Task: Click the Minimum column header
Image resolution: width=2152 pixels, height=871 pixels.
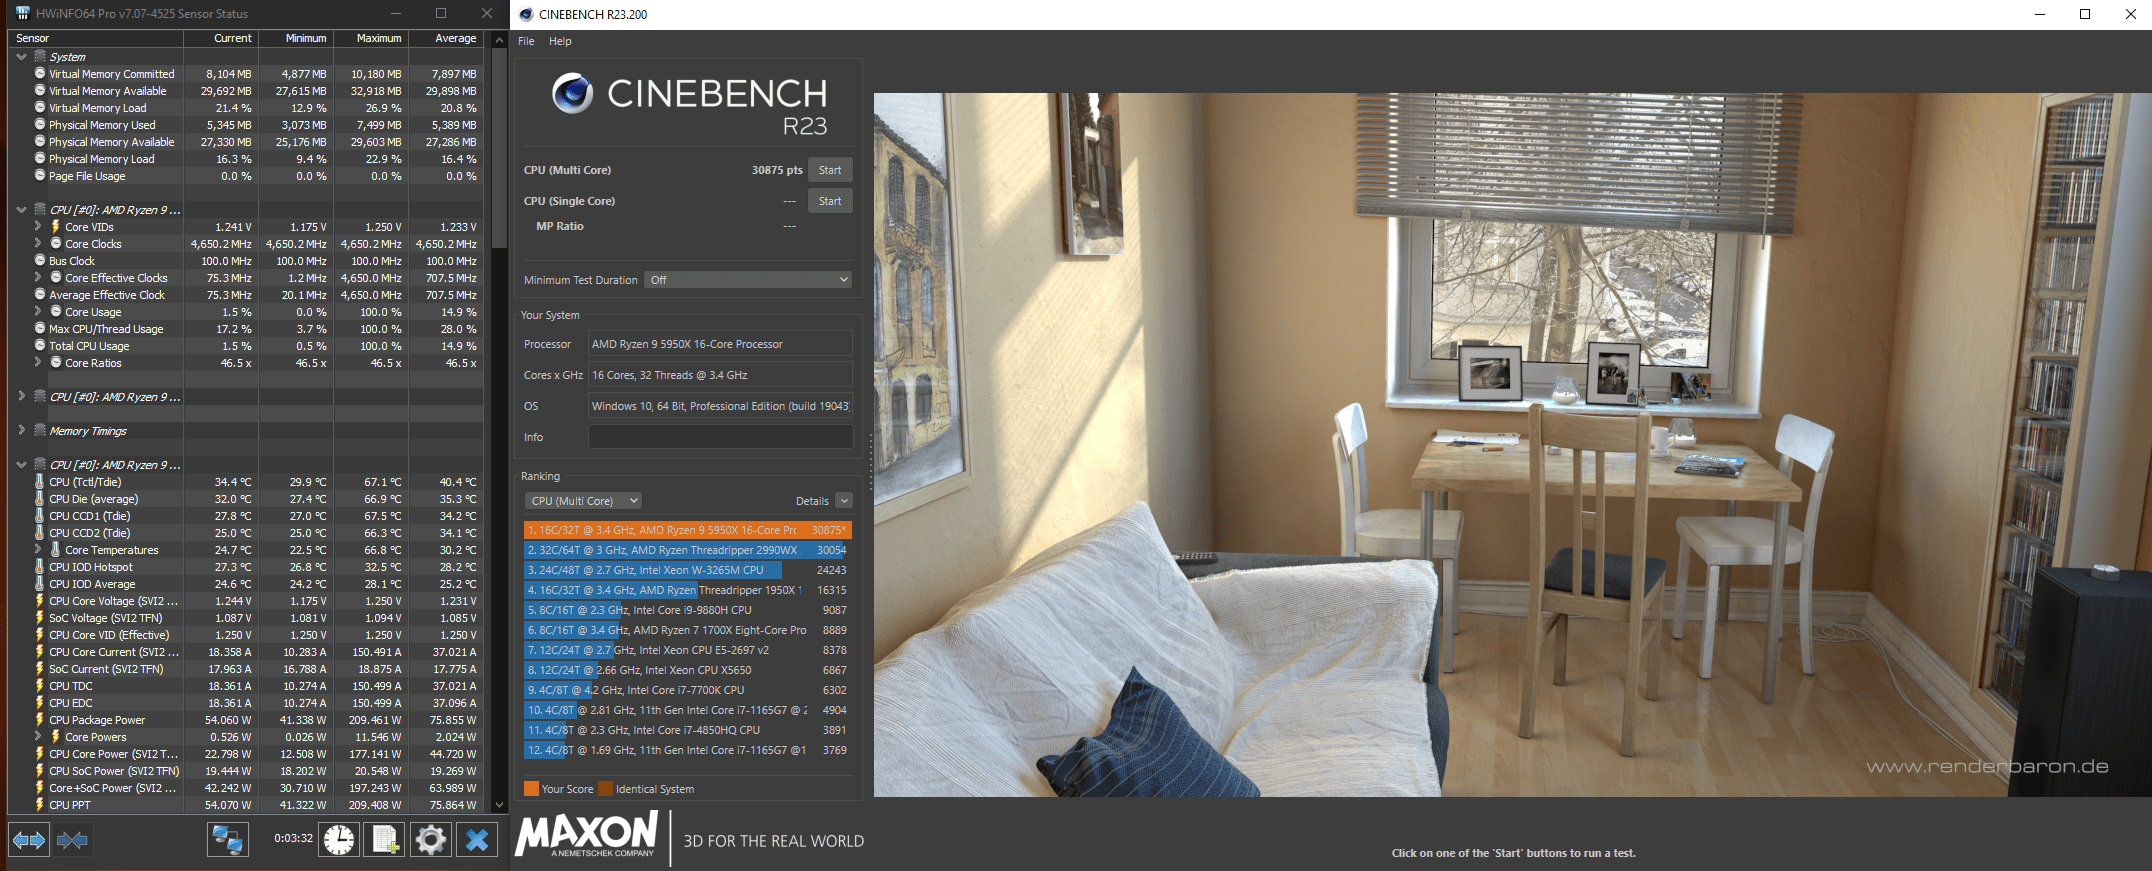Action: 296,38
